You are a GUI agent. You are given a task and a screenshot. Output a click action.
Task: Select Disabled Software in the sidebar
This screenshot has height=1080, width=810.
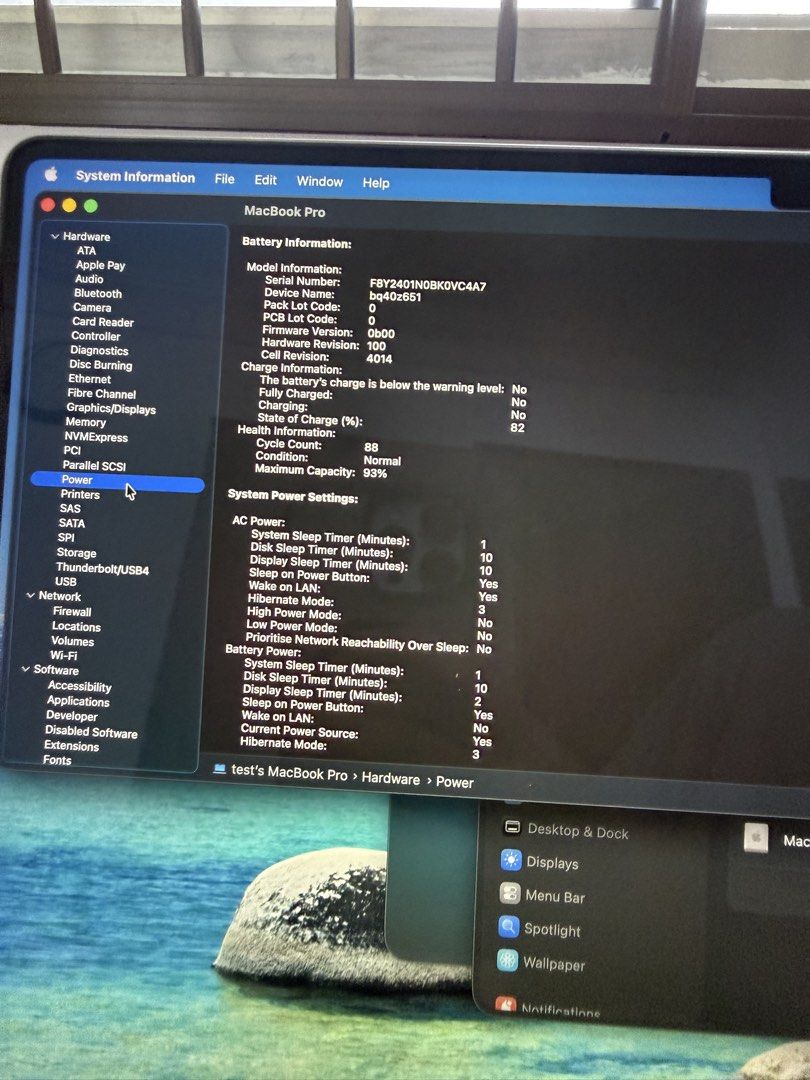point(91,731)
